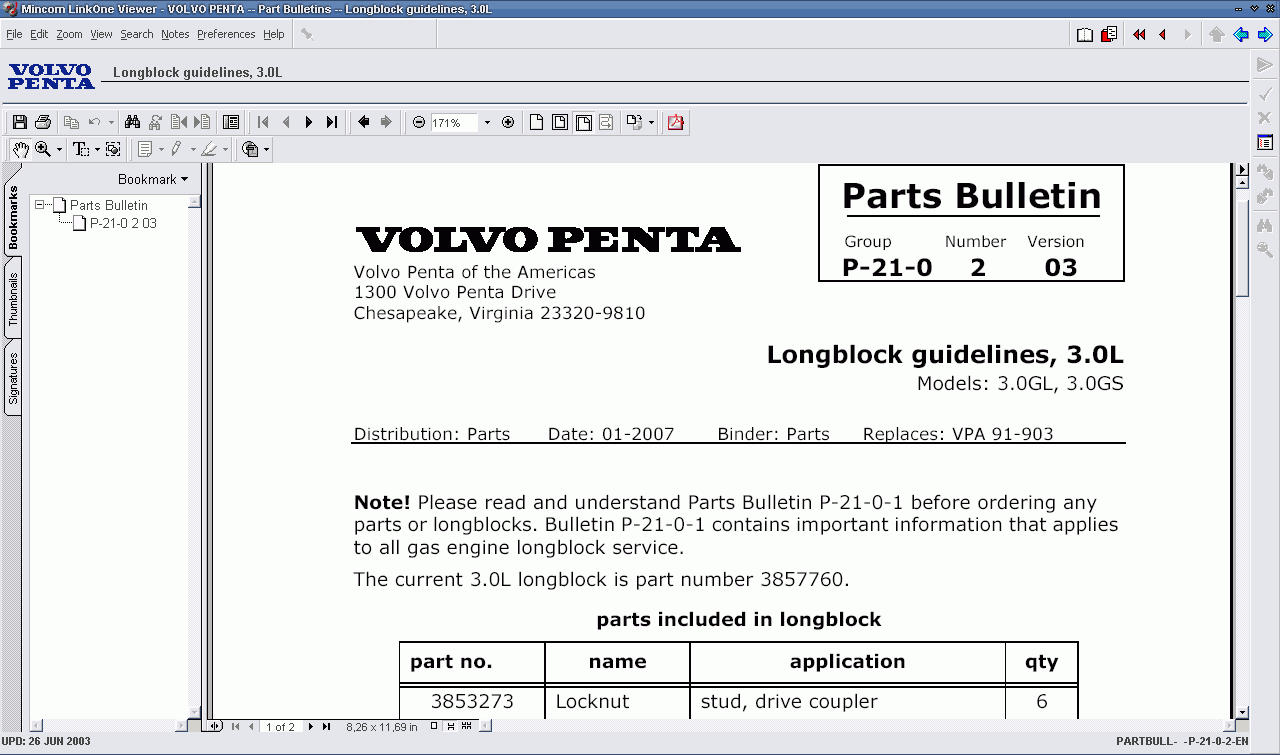Open the Pencil tool dropdown arrow
Image resolution: width=1280 pixels, height=755 pixels.
(x=193, y=149)
